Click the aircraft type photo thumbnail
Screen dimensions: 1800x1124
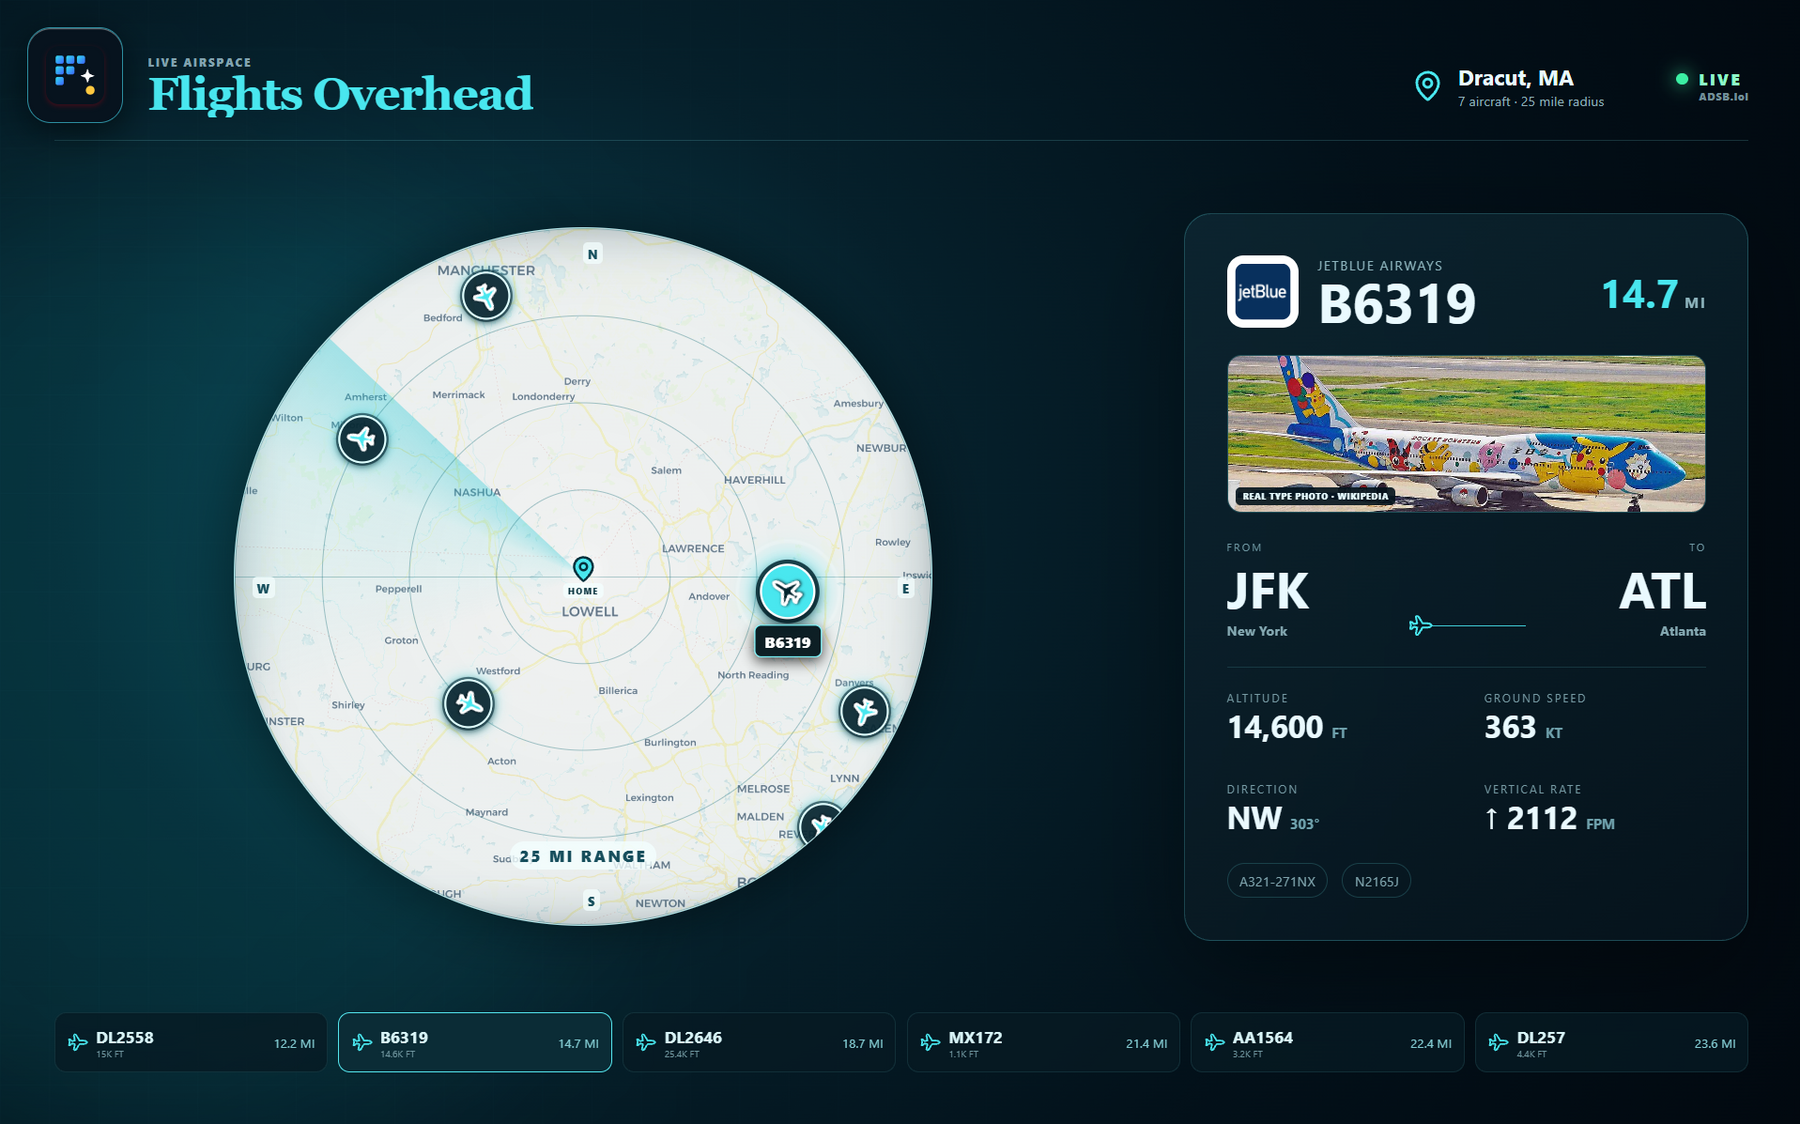(1466, 434)
